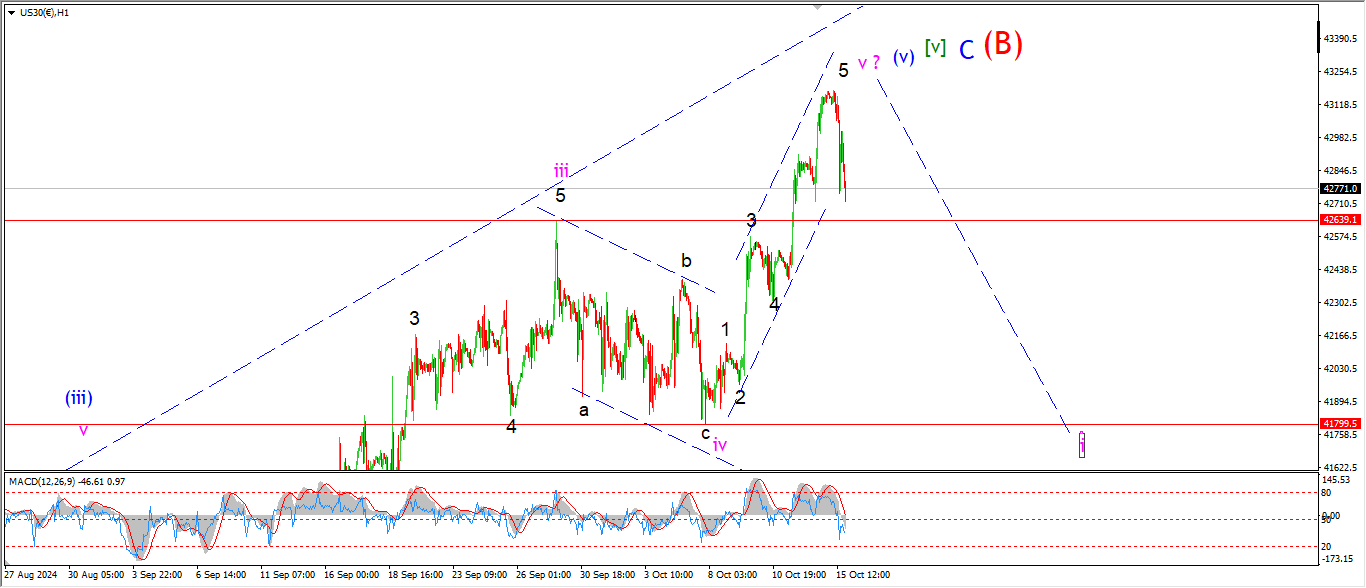Click the 15 Oct 12:00 time label
The height and width of the screenshot is (588, 1366).
tap(862, 575)
